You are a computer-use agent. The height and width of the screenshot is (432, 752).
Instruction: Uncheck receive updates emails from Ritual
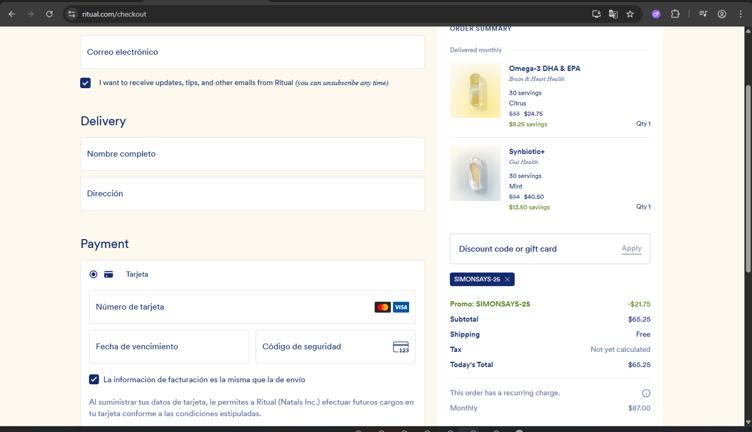[x=85, y=83]
